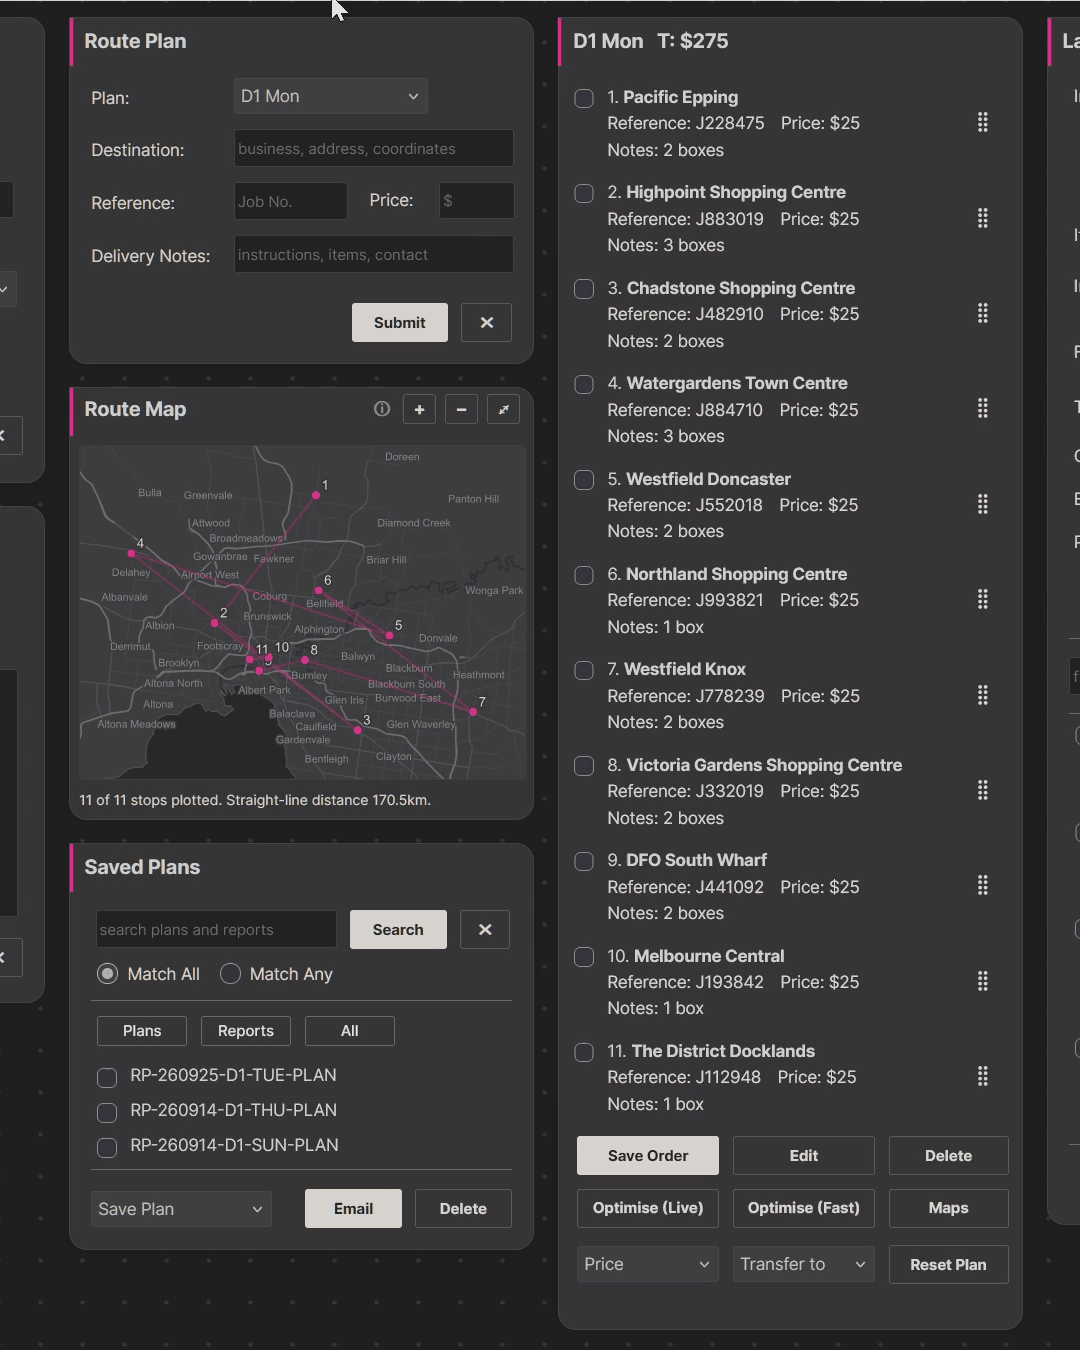
Task: Focus the search plans and reports field
Action: point(217,930)
